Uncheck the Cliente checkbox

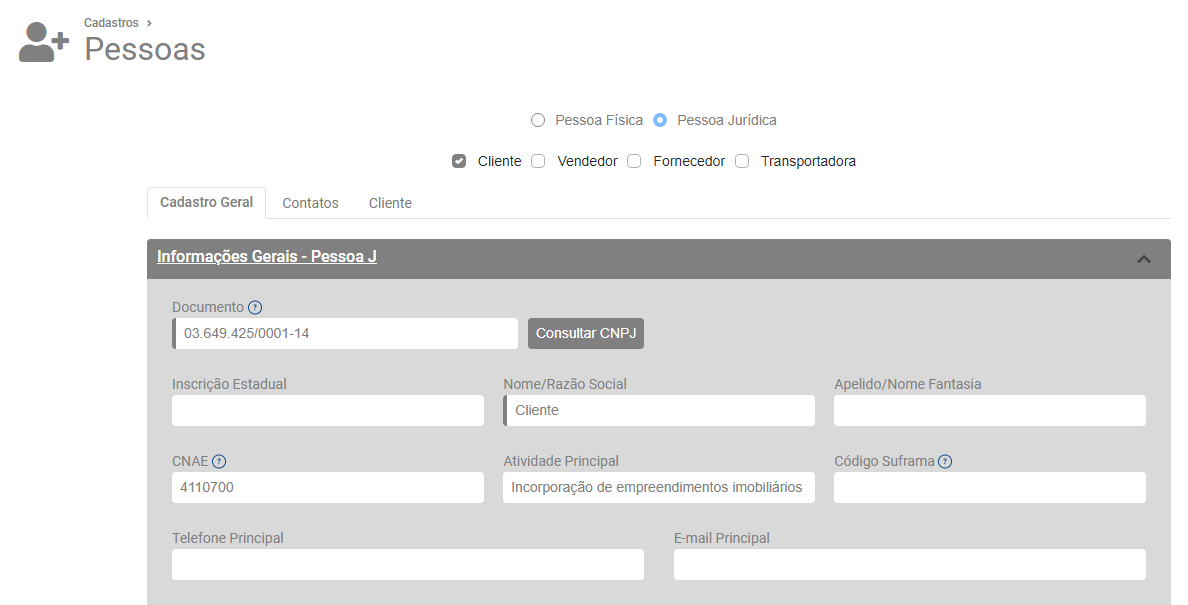click(459, 161)
